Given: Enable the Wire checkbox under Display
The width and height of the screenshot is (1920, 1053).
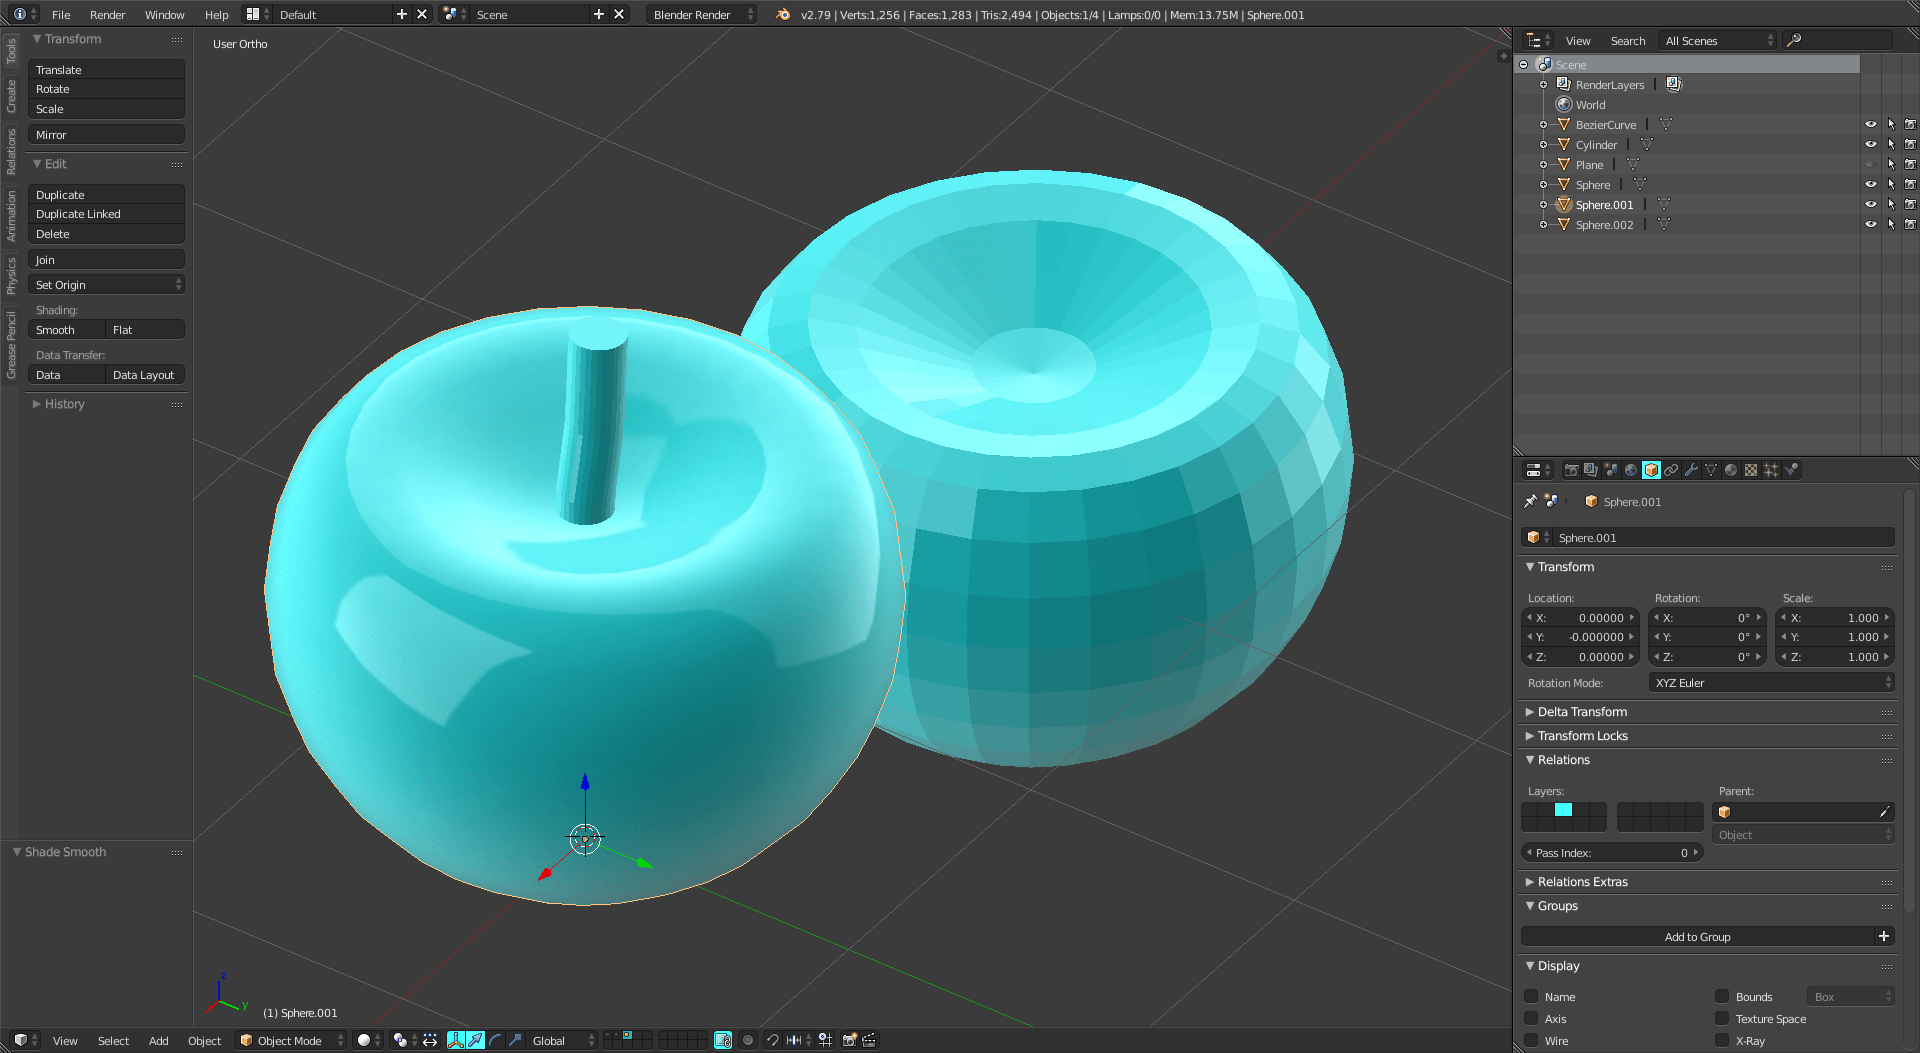Looking at the screenshot, I should [x=1531, y=1040].
